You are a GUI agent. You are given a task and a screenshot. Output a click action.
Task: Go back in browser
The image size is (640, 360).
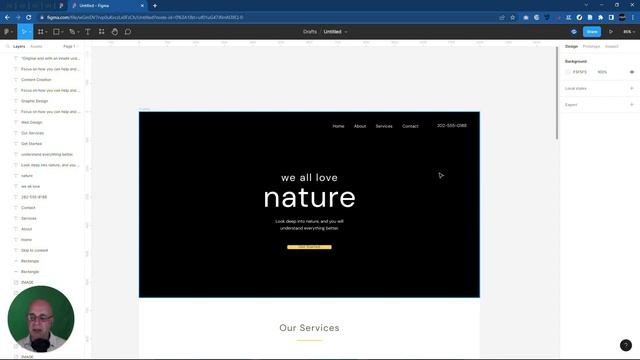coord(7,18)
